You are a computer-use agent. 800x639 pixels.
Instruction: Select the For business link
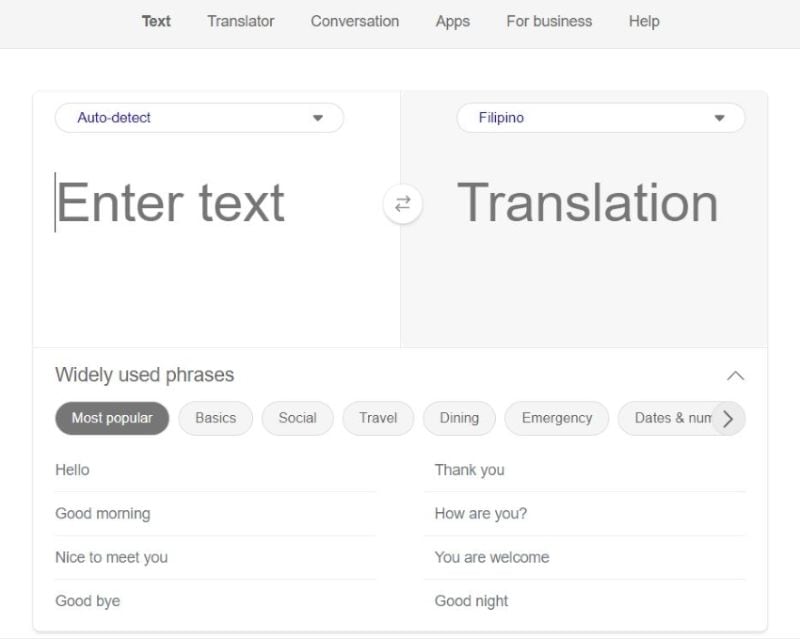pos(548,21)
